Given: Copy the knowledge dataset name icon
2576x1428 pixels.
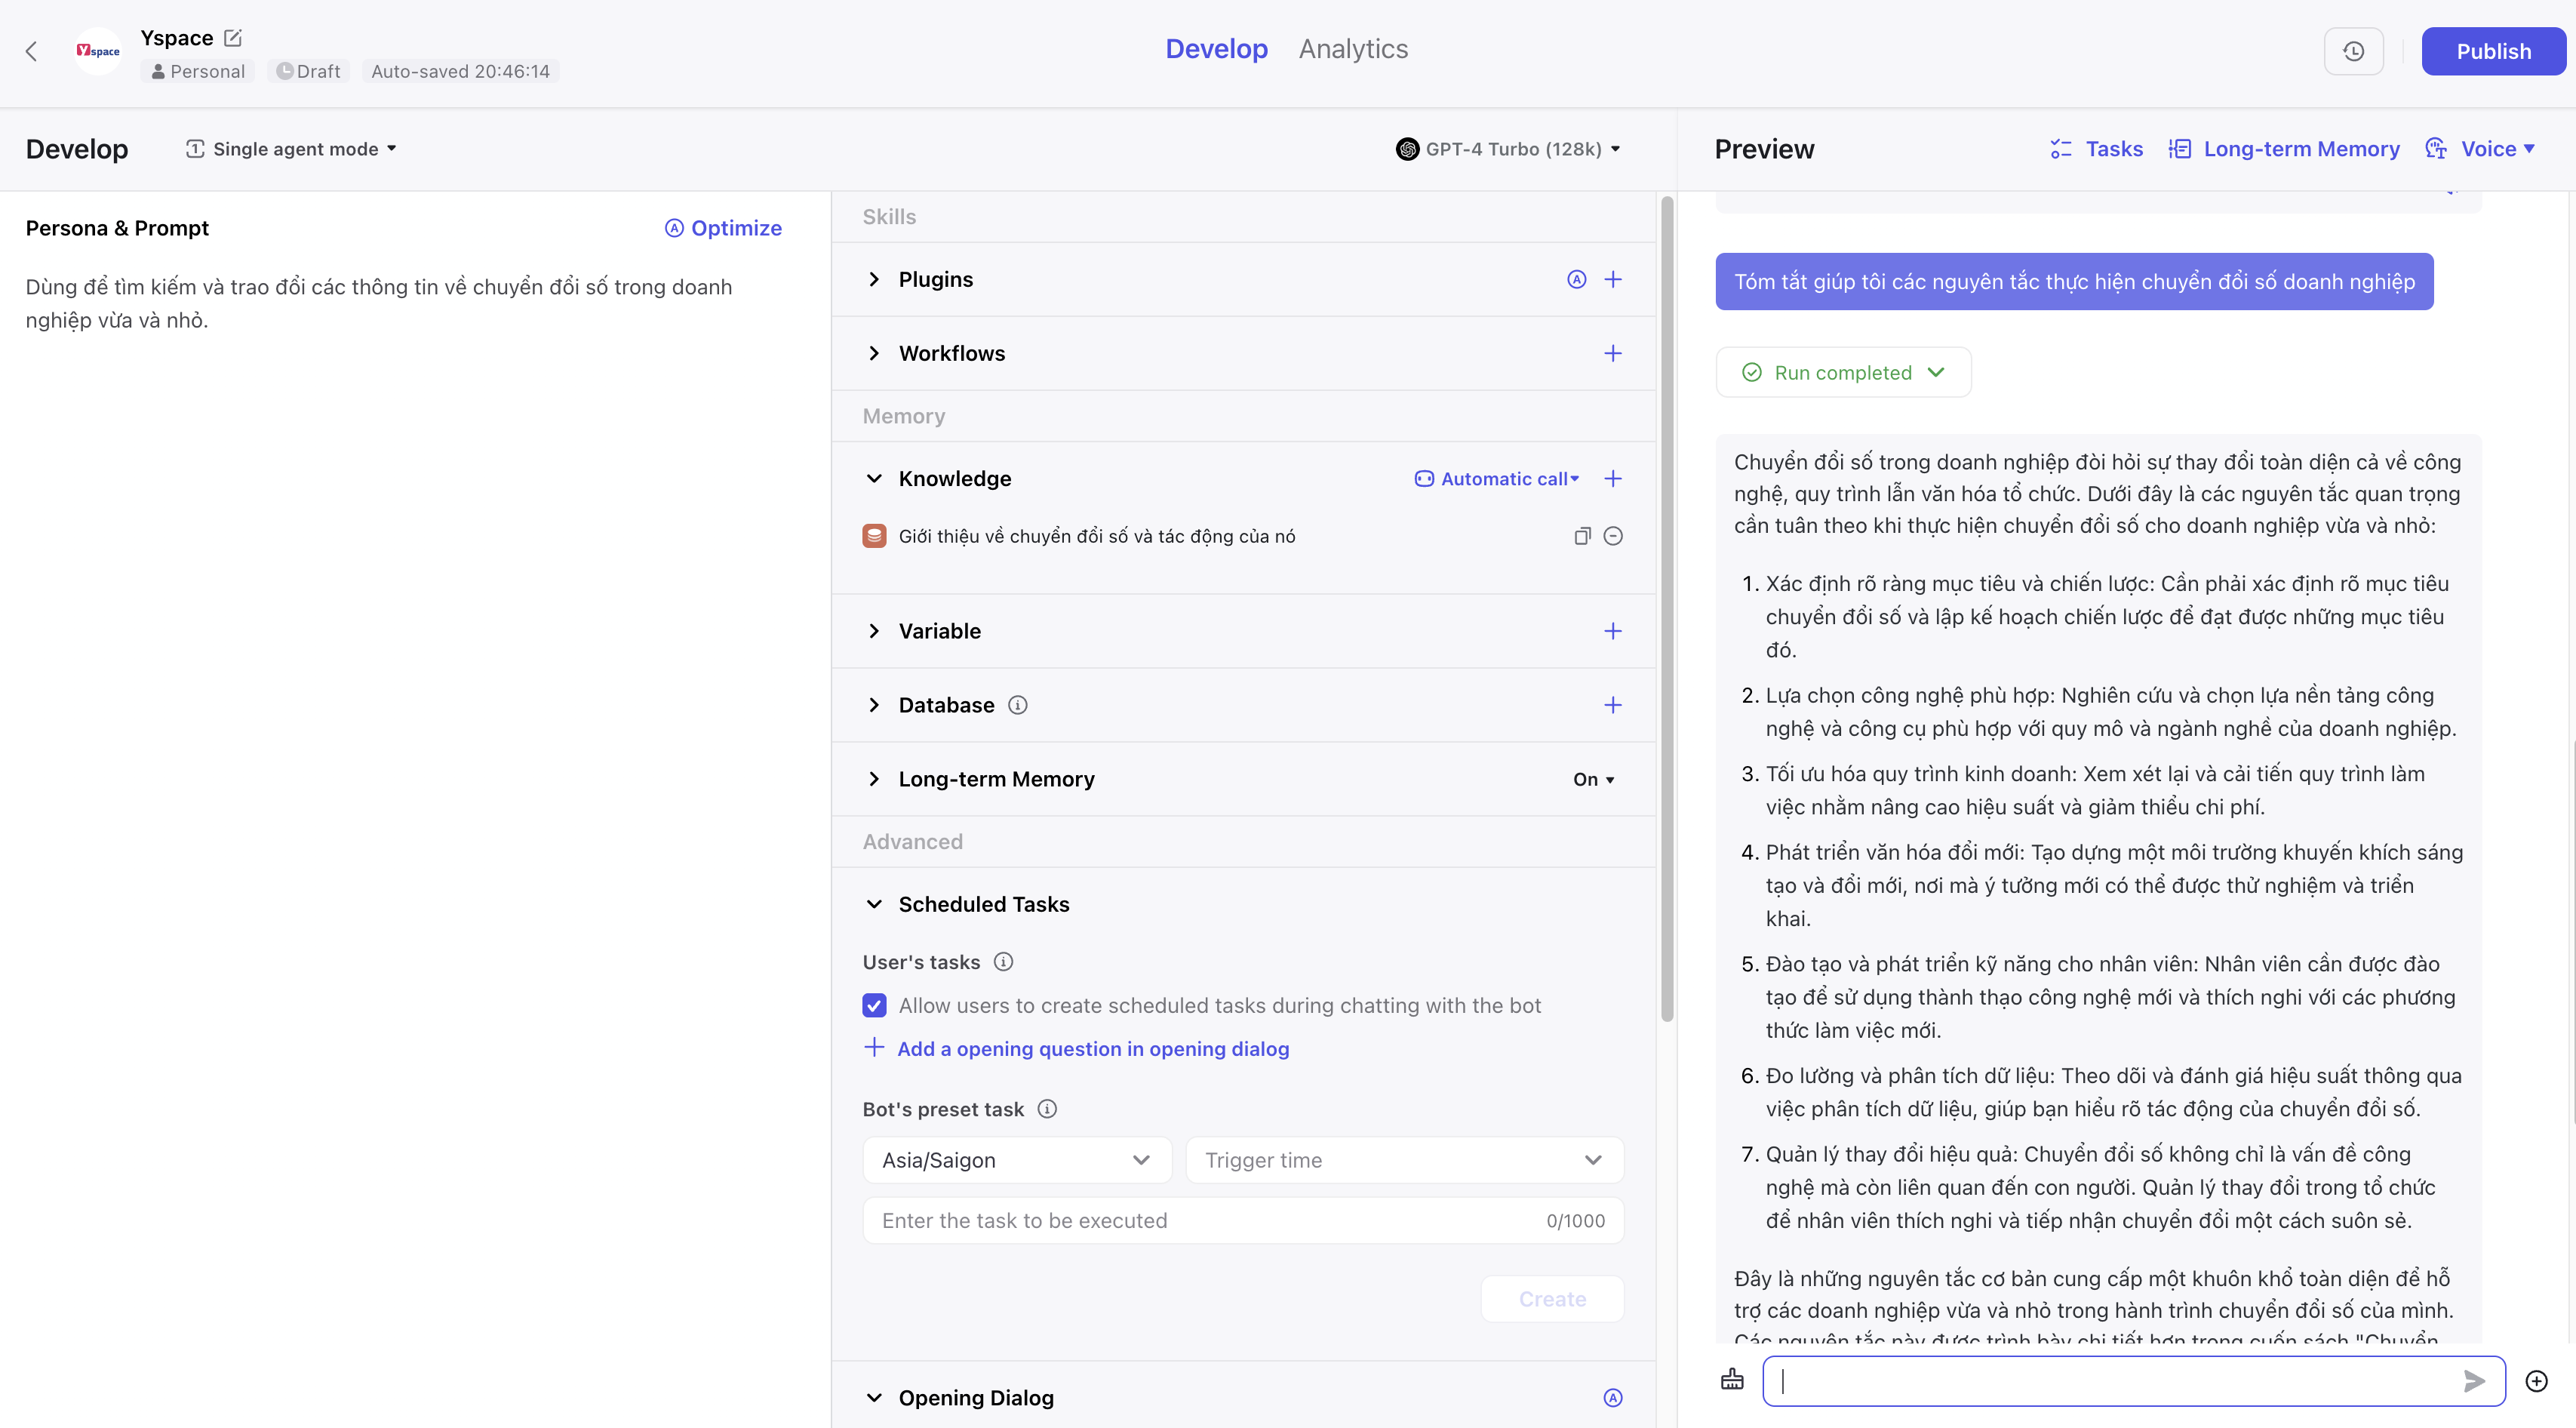Looking at the screenshot, I should [x=1582, y=536].
